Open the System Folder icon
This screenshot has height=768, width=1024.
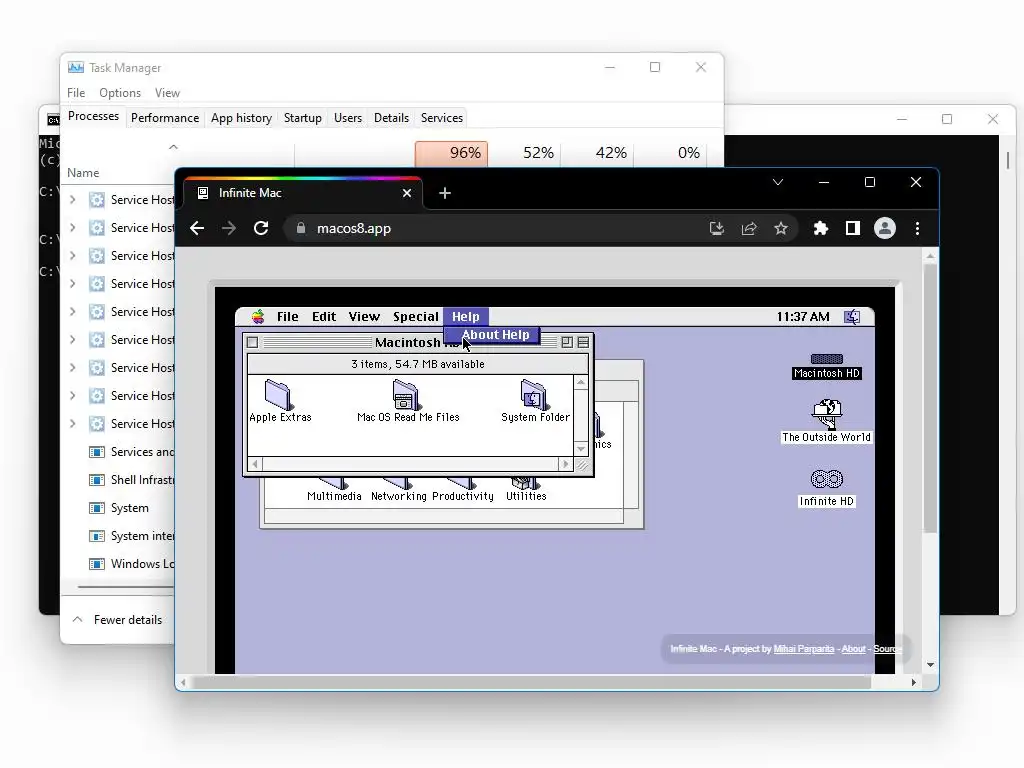[x=535, y=402]
